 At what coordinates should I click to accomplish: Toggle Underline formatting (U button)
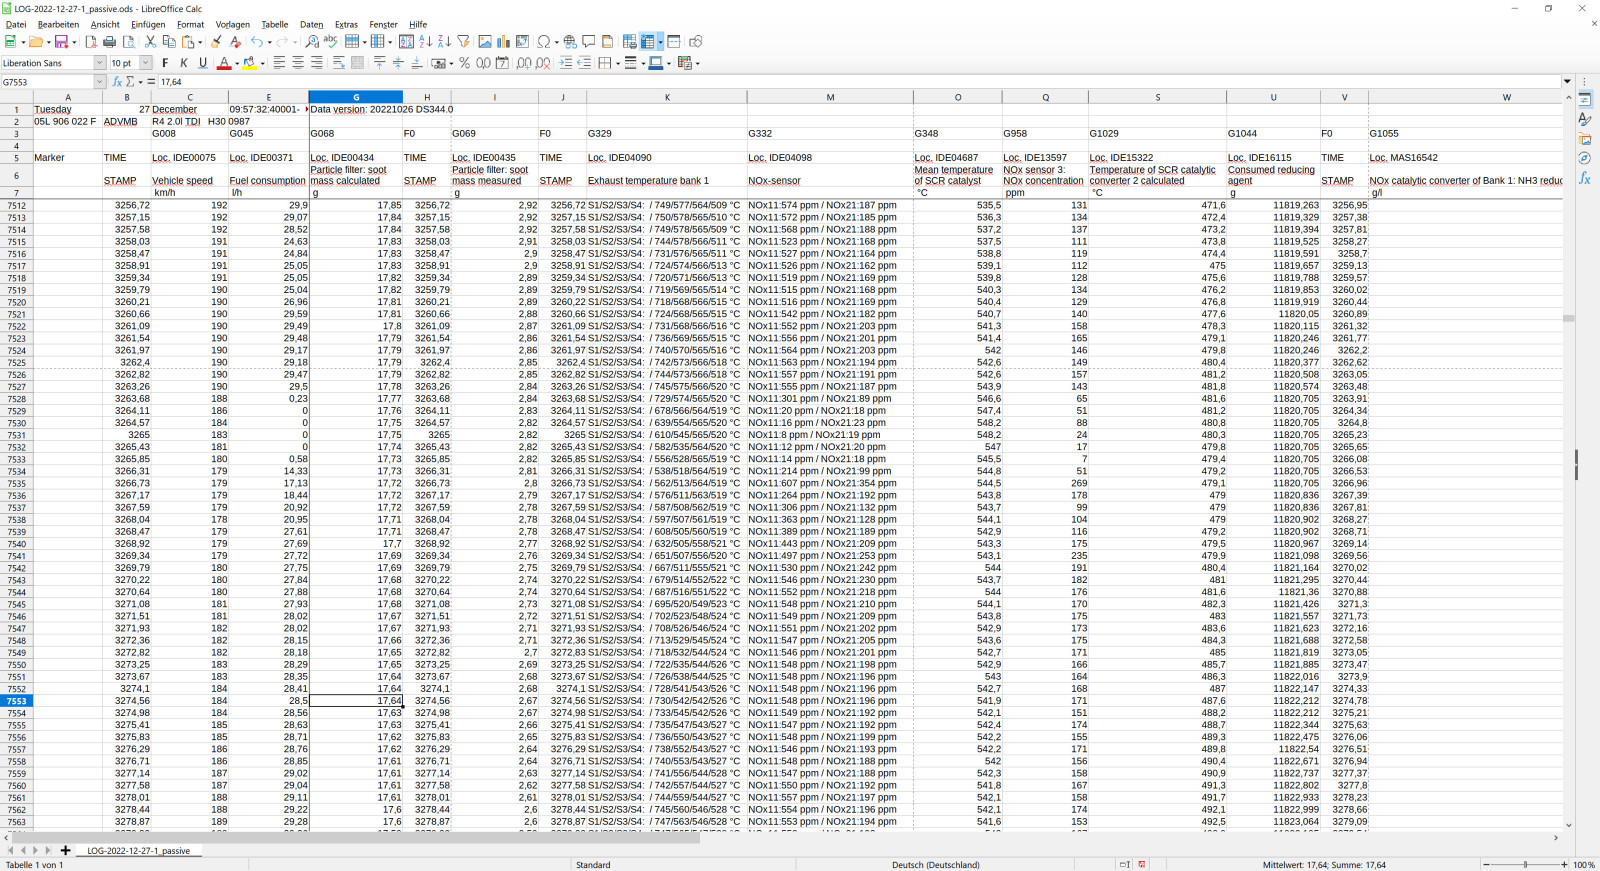203,63
